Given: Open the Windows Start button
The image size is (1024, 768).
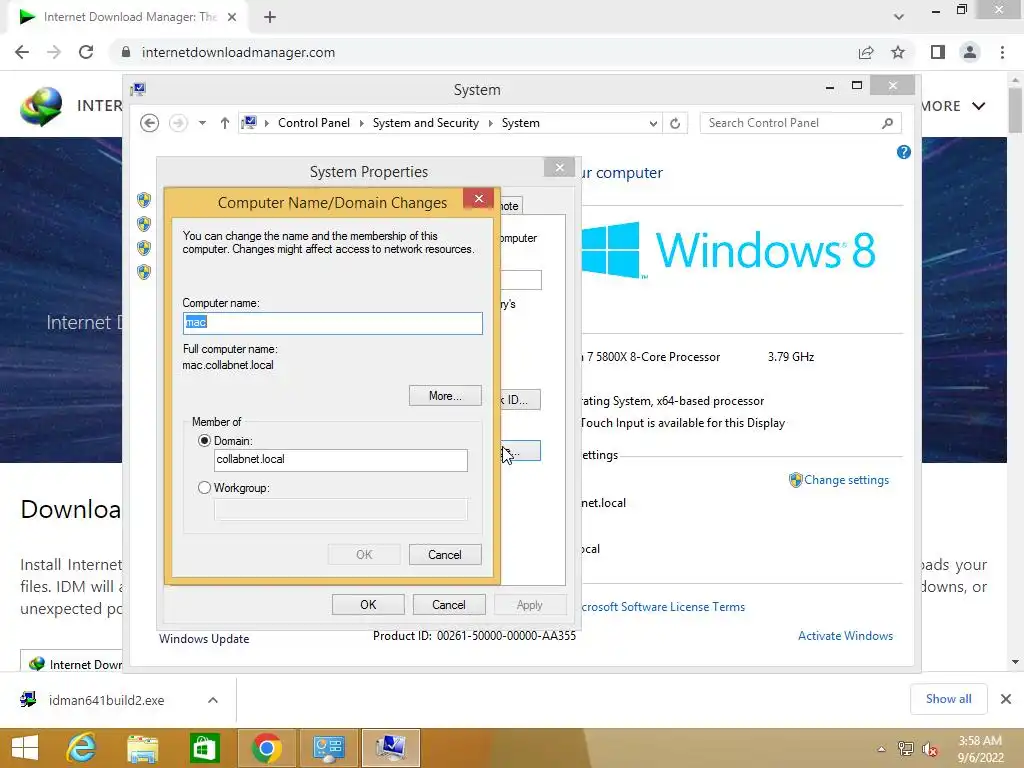Looking at the screenshot, I should tap(25, 748).
